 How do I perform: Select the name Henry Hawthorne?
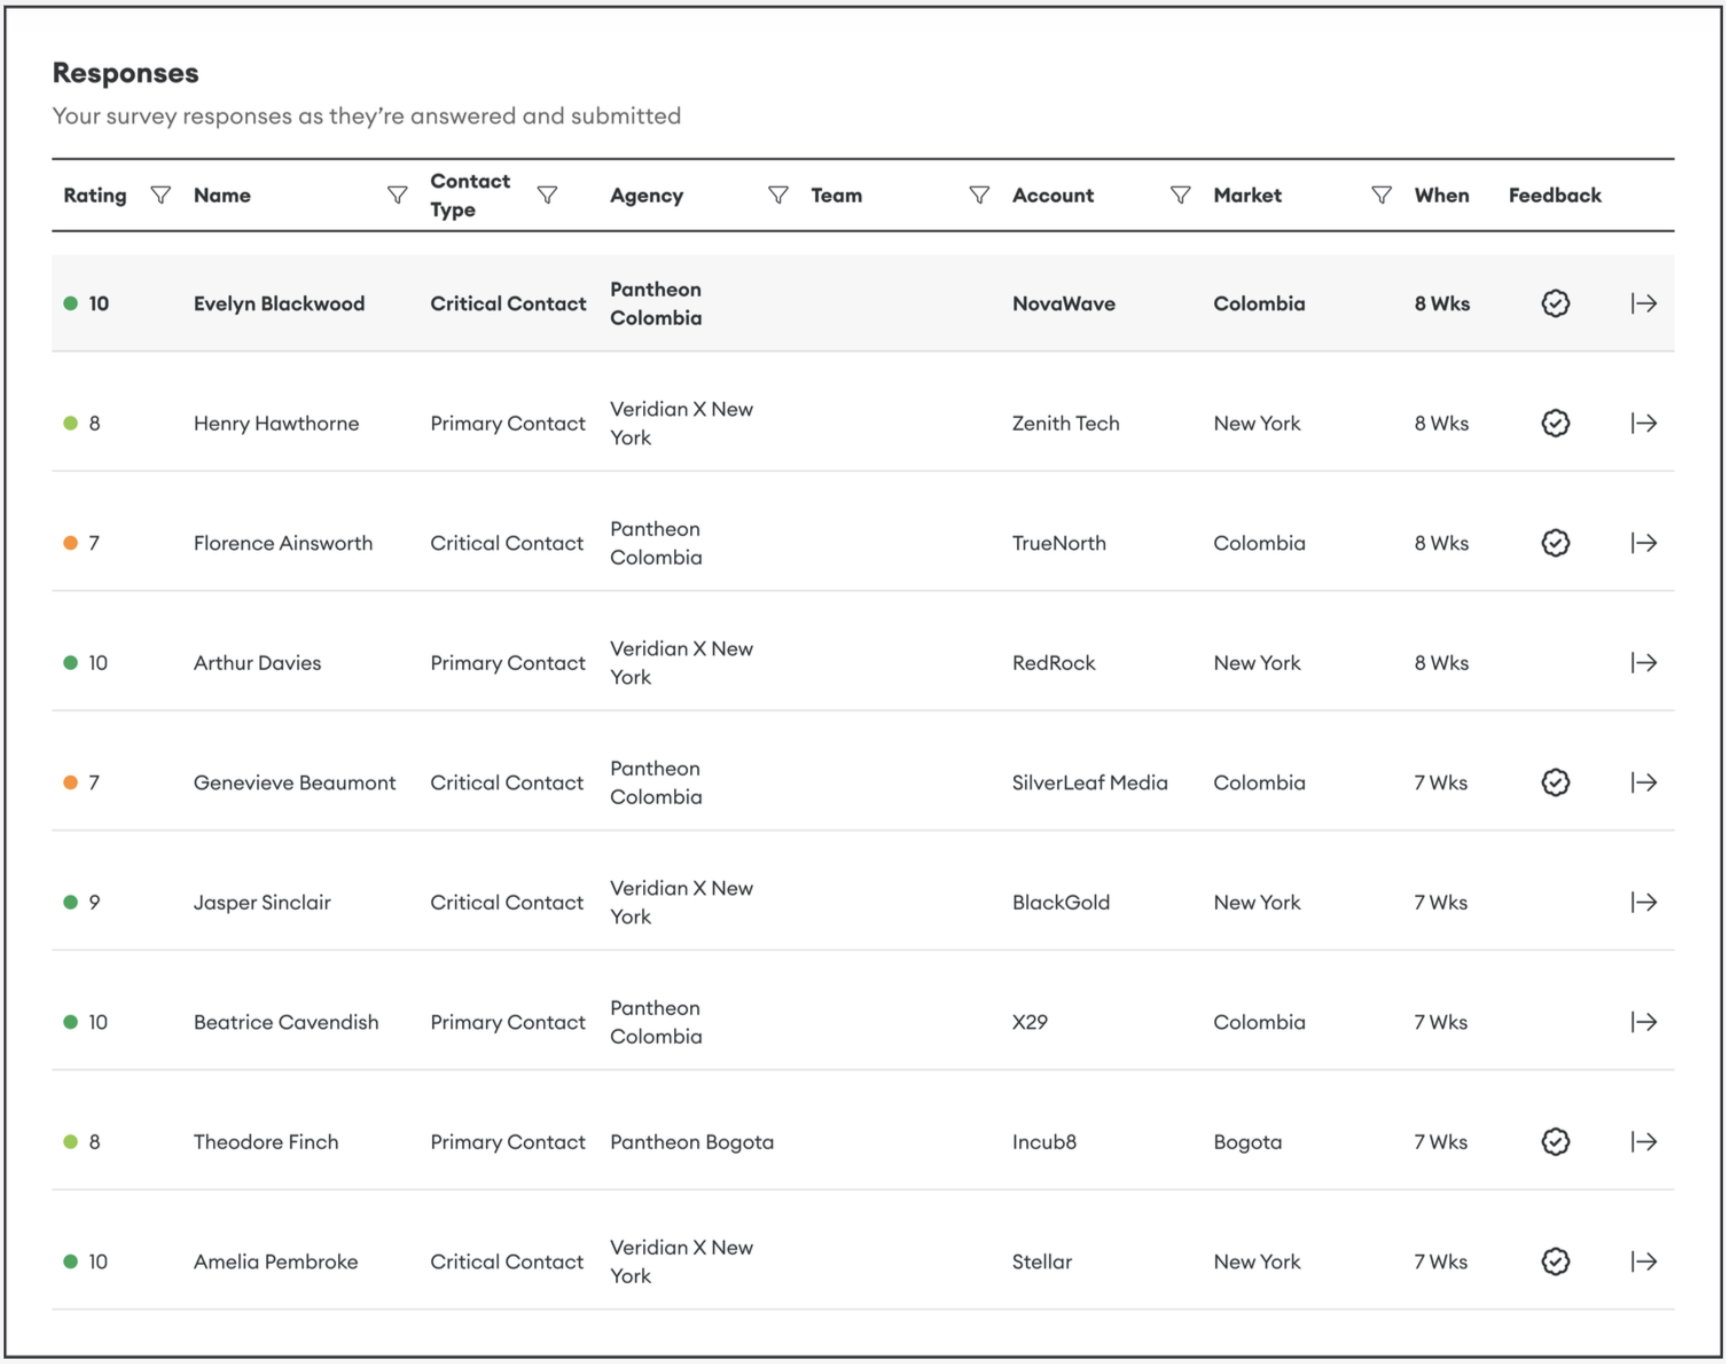click(x=276, y=423)
